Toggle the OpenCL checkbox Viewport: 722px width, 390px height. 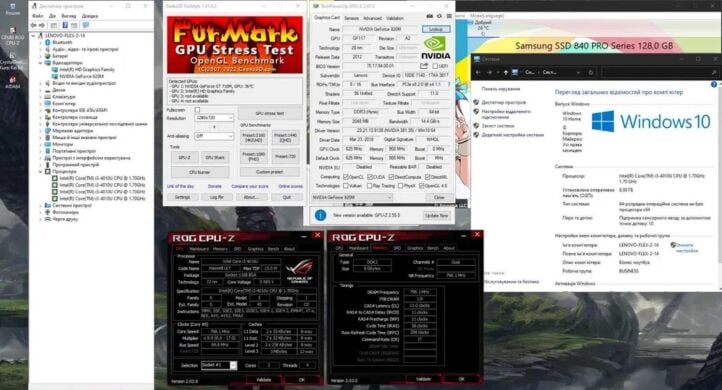[346, 177]
